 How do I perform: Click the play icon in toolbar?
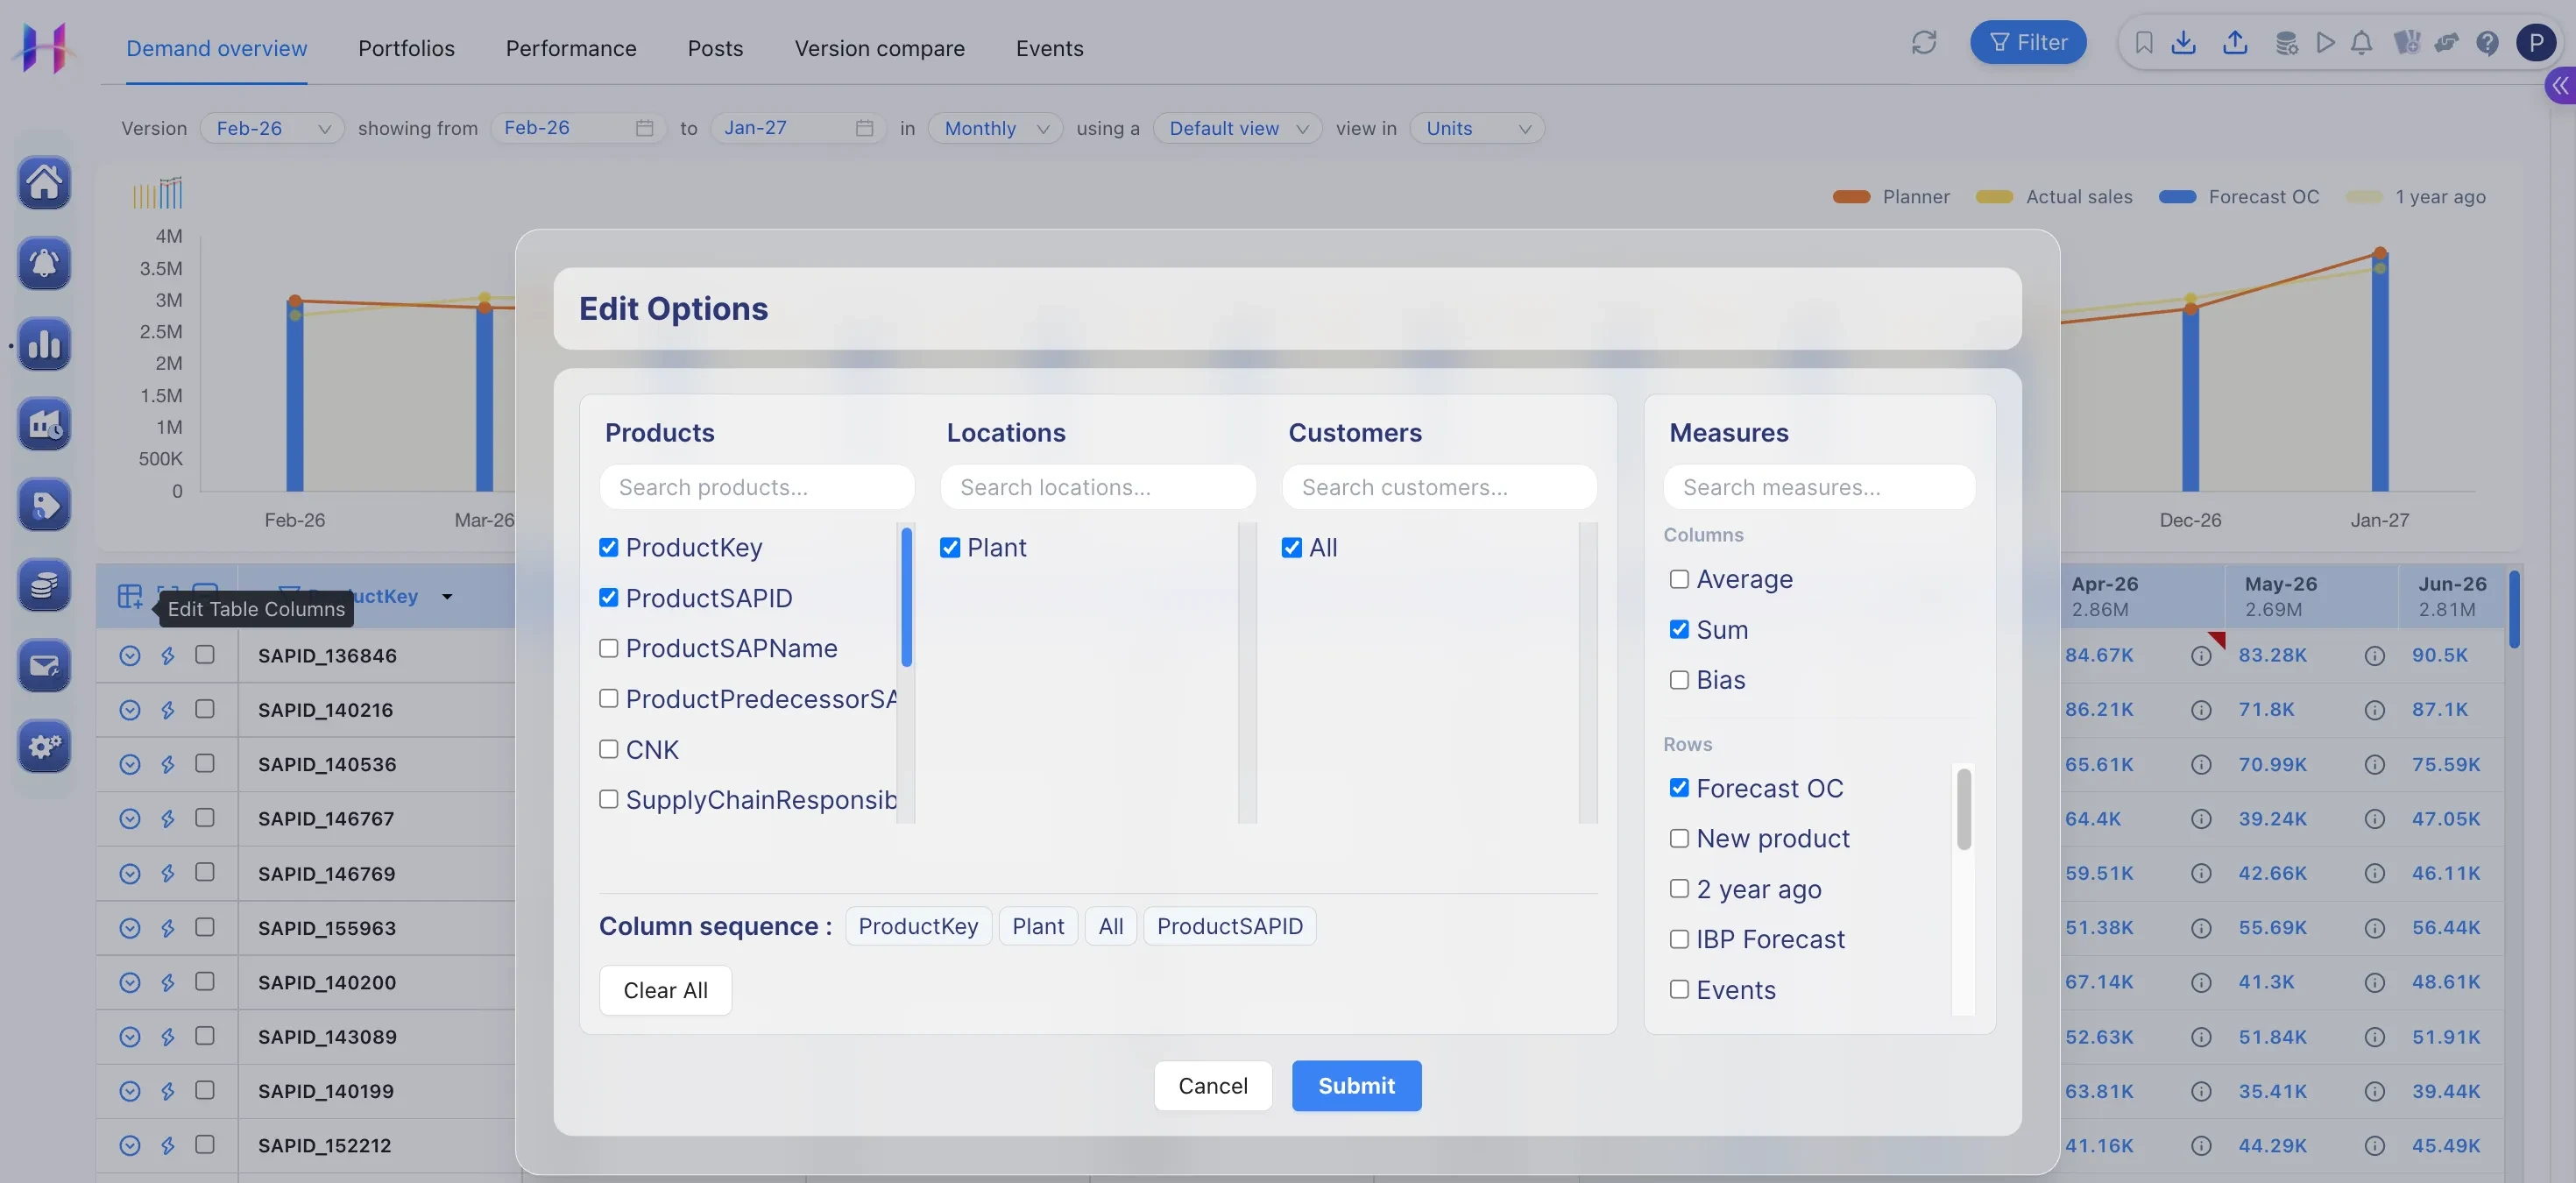coord(2326,42)
